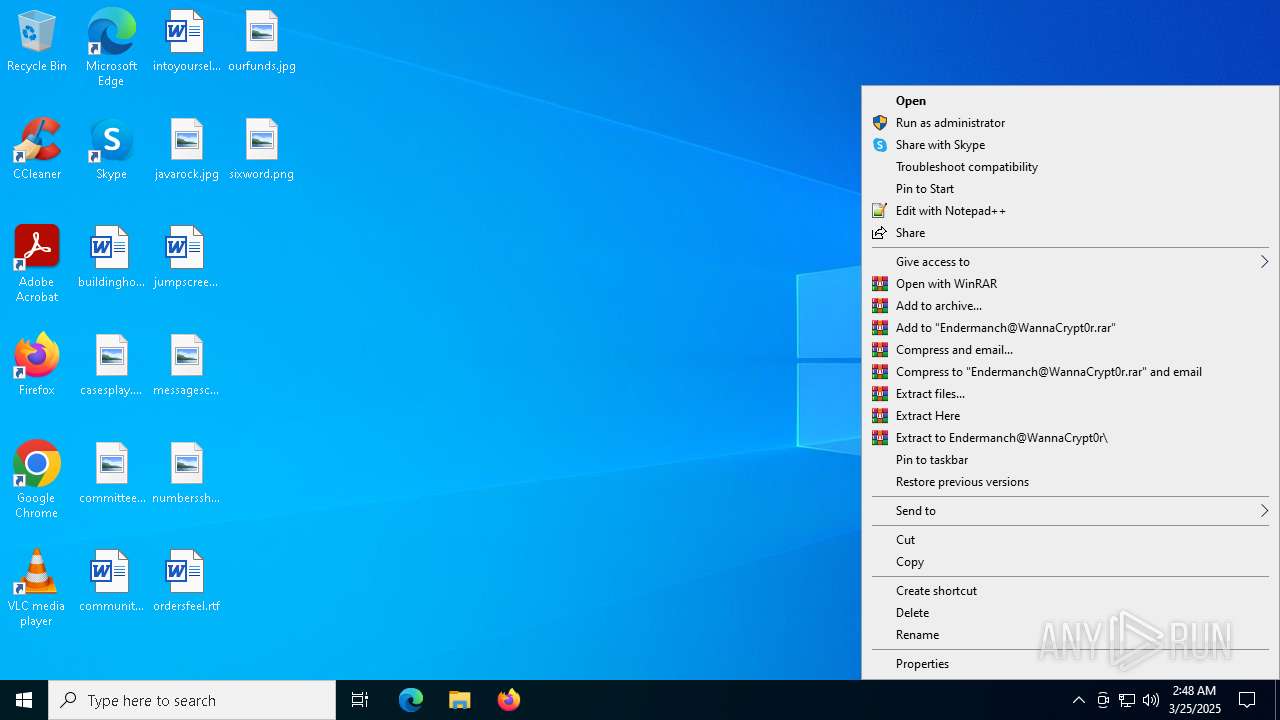This screenshot has height=720, width=1280.
Task: Click the Share context menu entry
Action: point(1070,233)
